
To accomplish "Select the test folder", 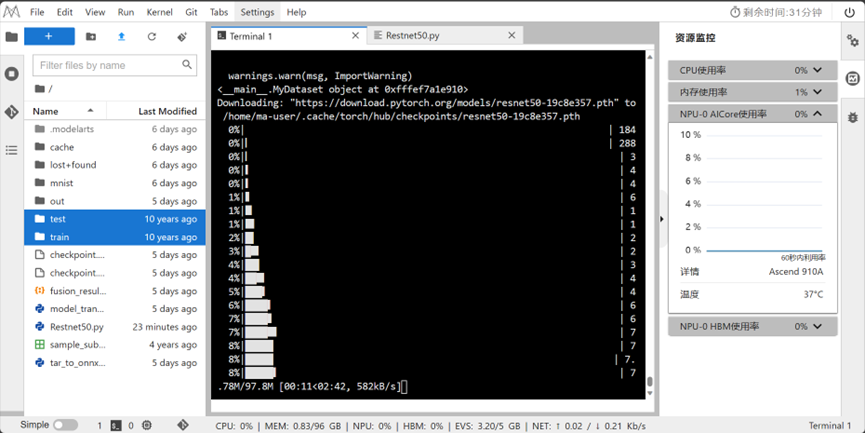I will pos(115,219).
